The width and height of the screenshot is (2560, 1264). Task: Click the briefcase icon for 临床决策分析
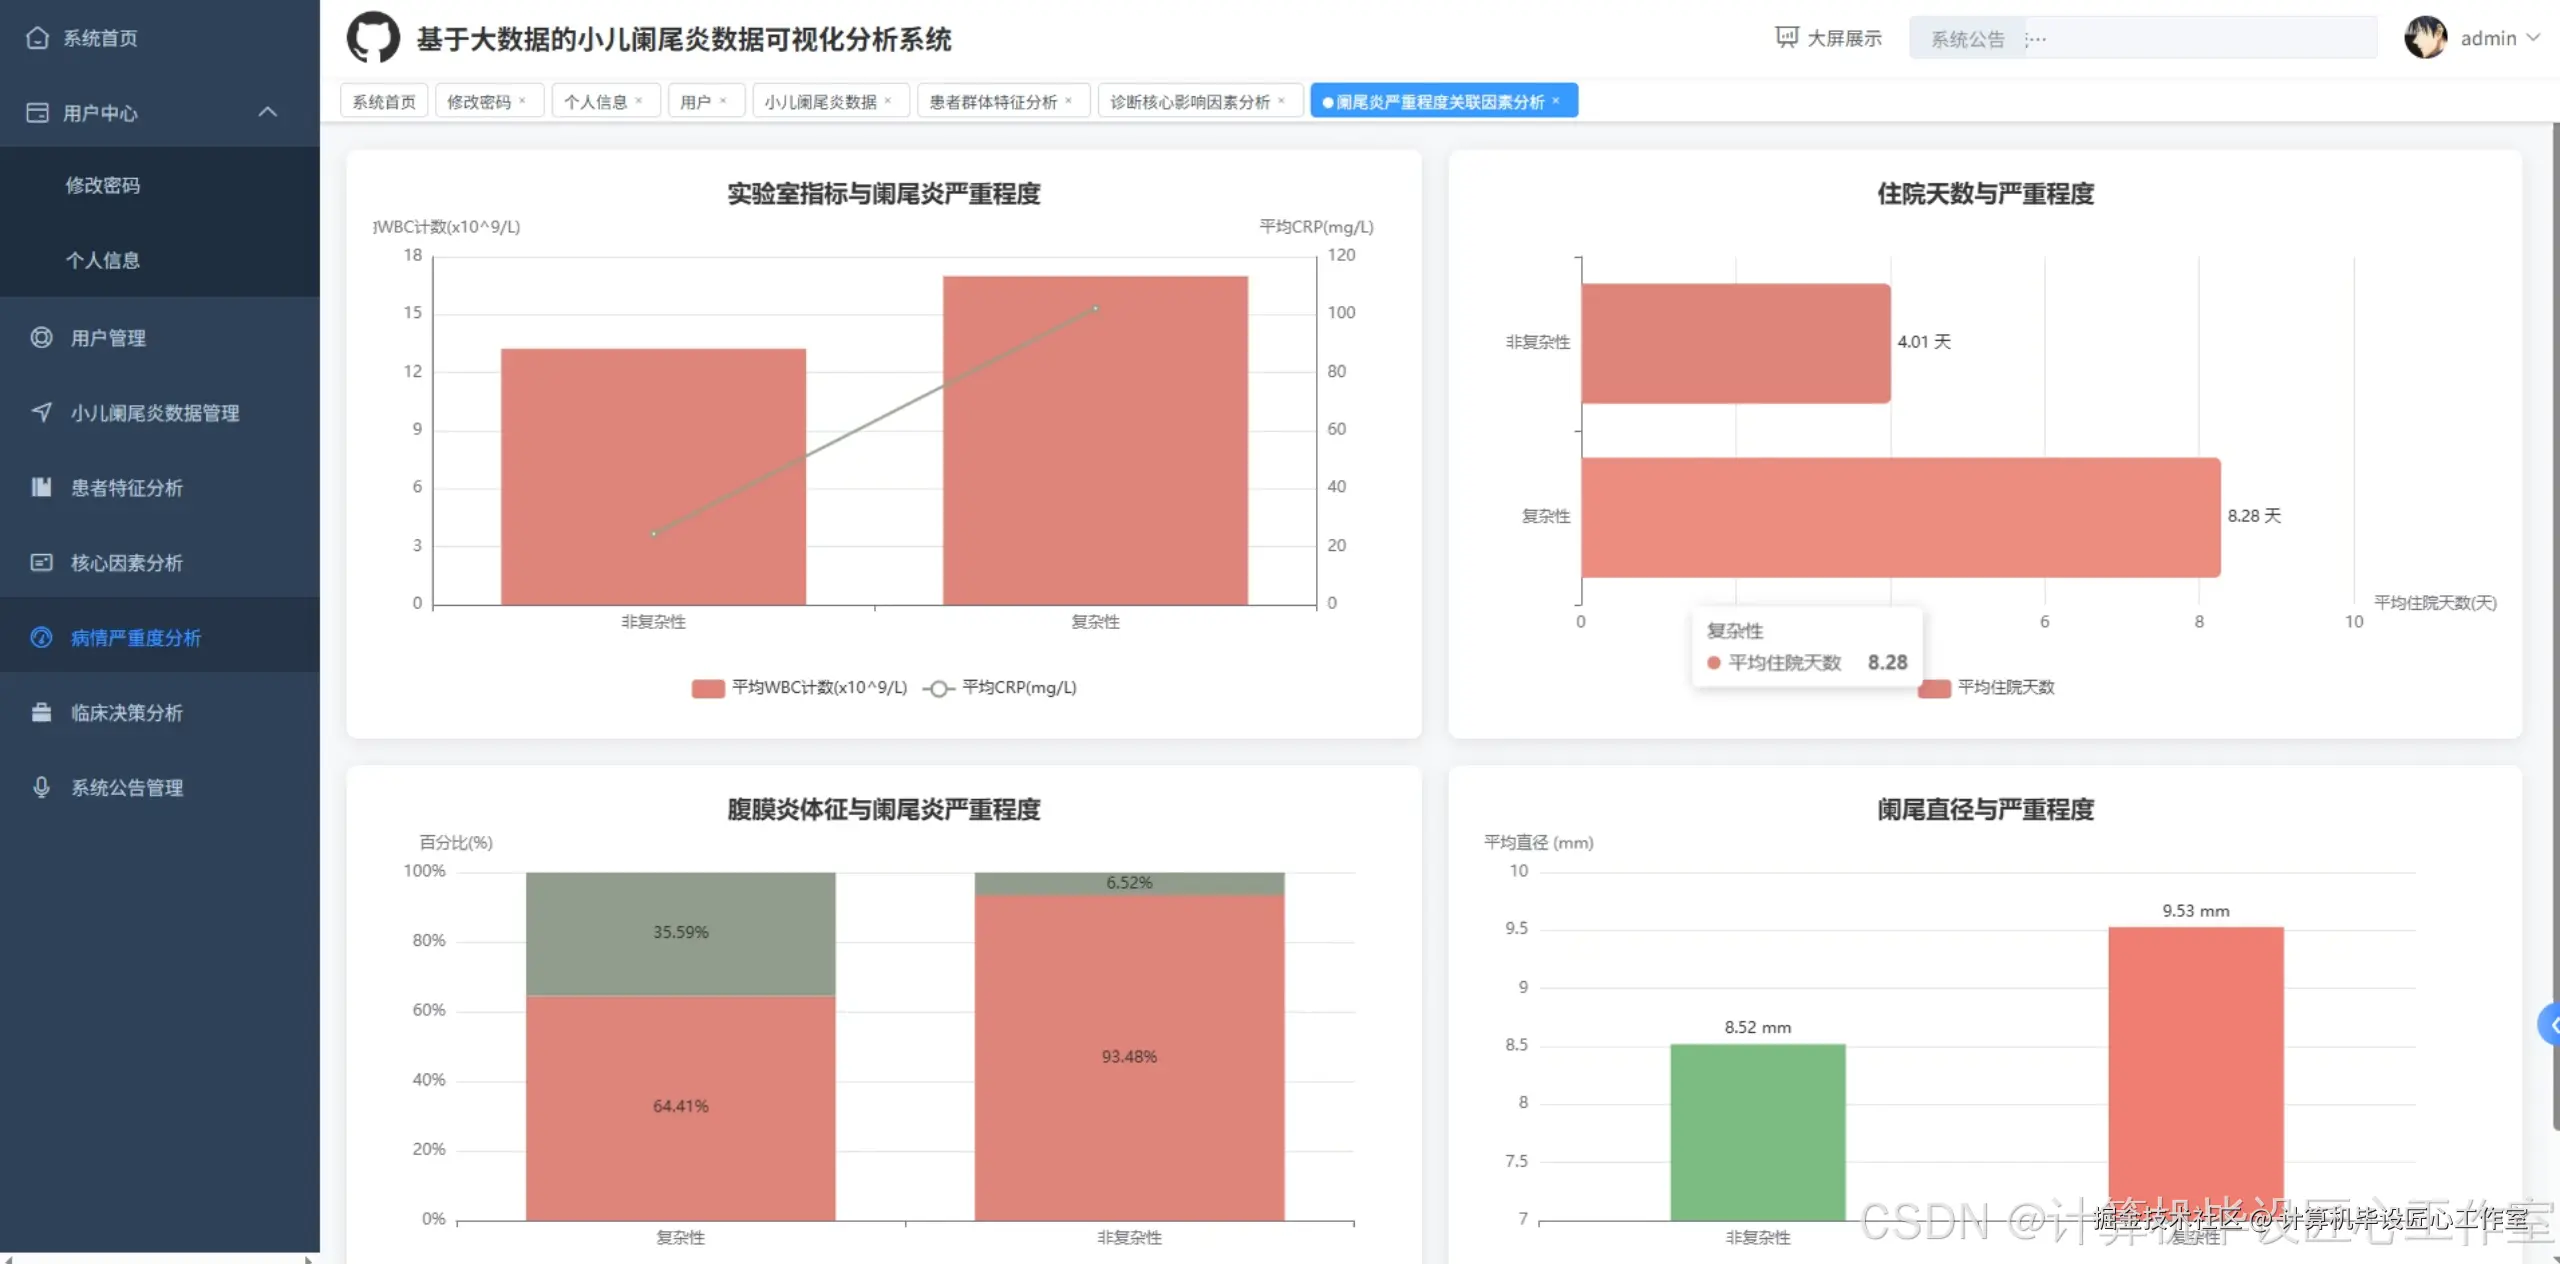pyautogui.click(x=41, y=712)
